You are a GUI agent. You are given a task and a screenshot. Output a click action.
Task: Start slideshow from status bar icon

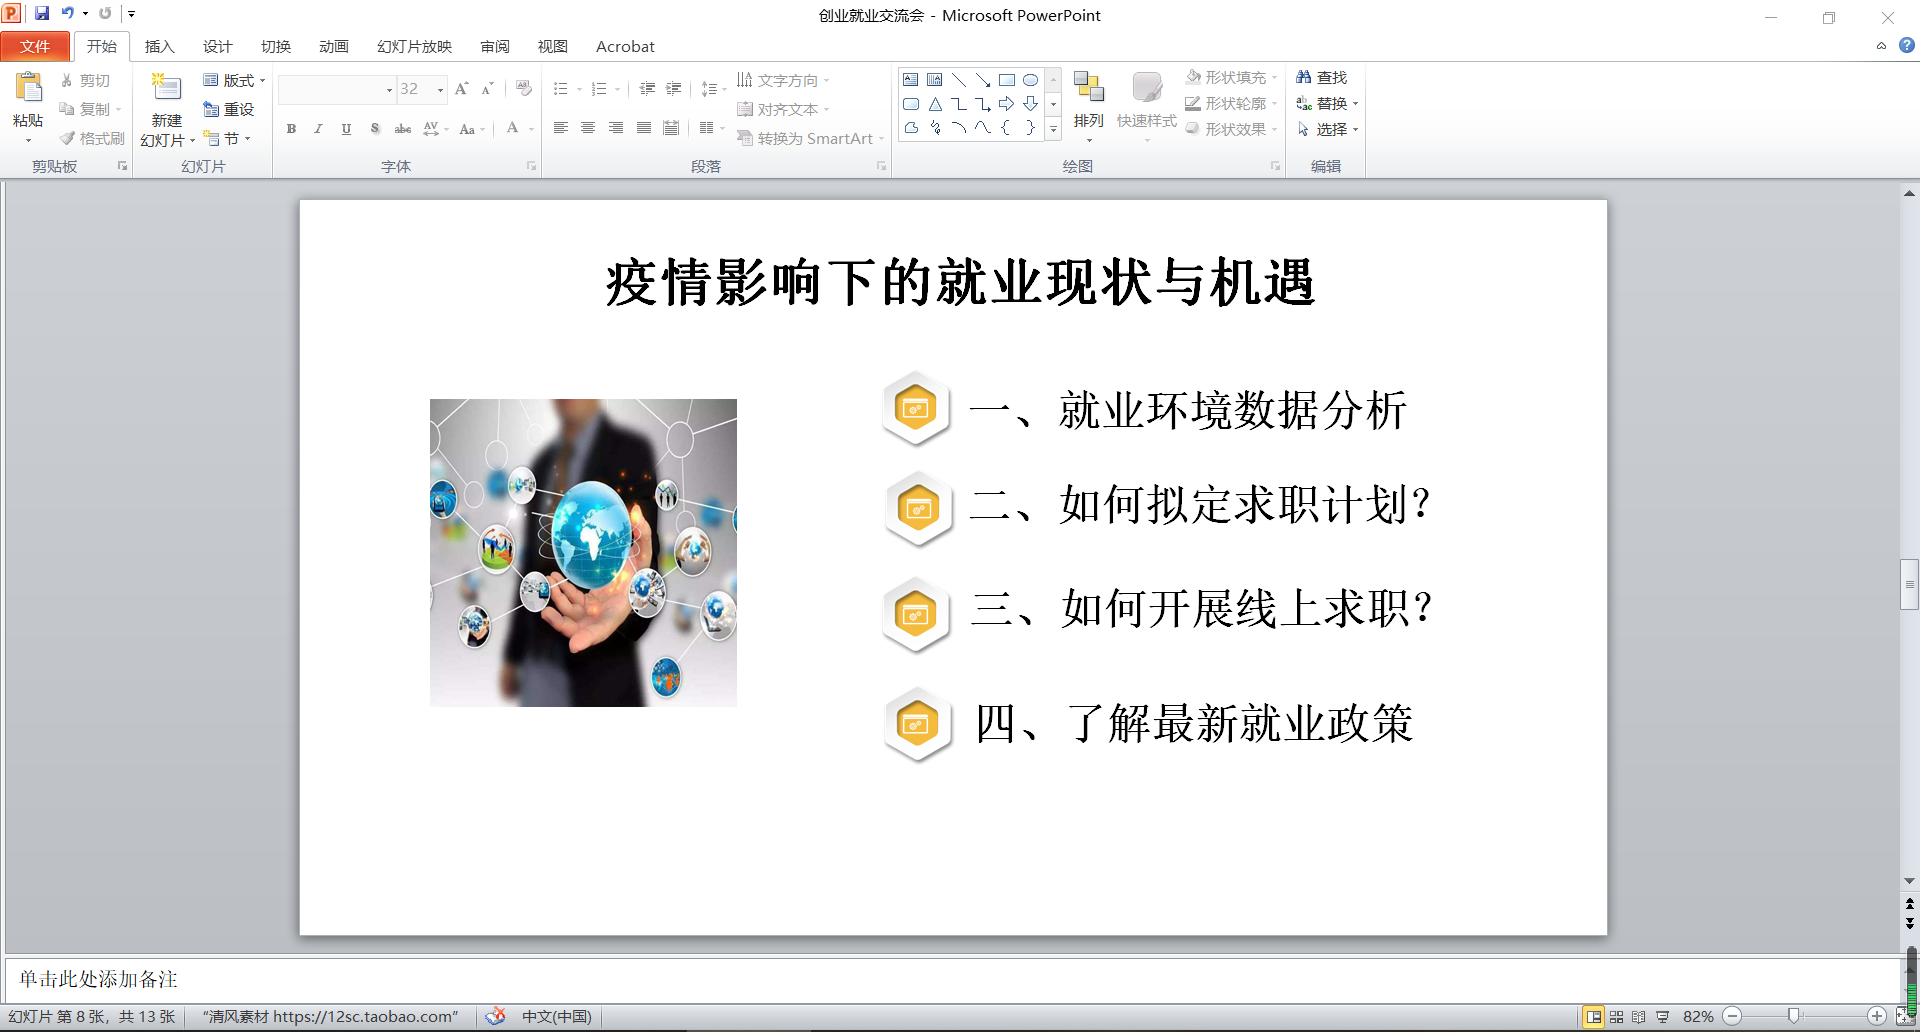click(1662, 1017)
